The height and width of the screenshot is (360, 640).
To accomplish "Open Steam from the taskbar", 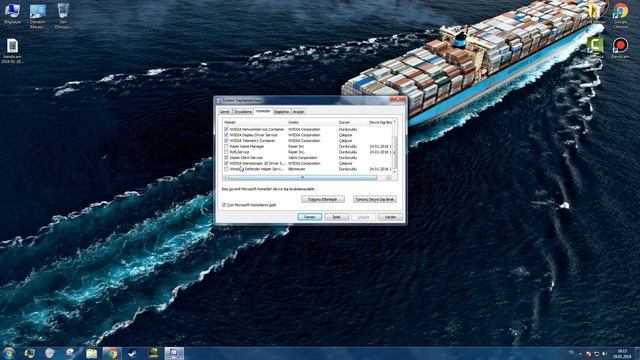I will click(132, 353).
